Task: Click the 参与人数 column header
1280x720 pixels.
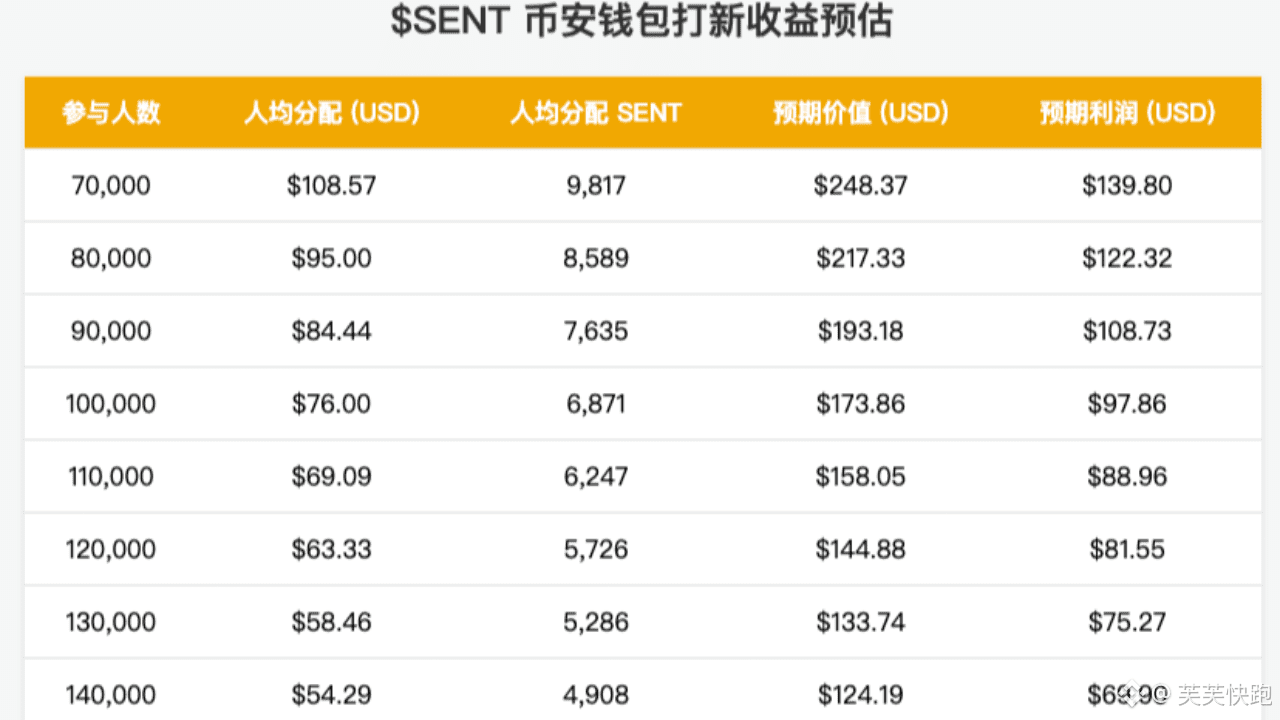Action: click(111, 113)
